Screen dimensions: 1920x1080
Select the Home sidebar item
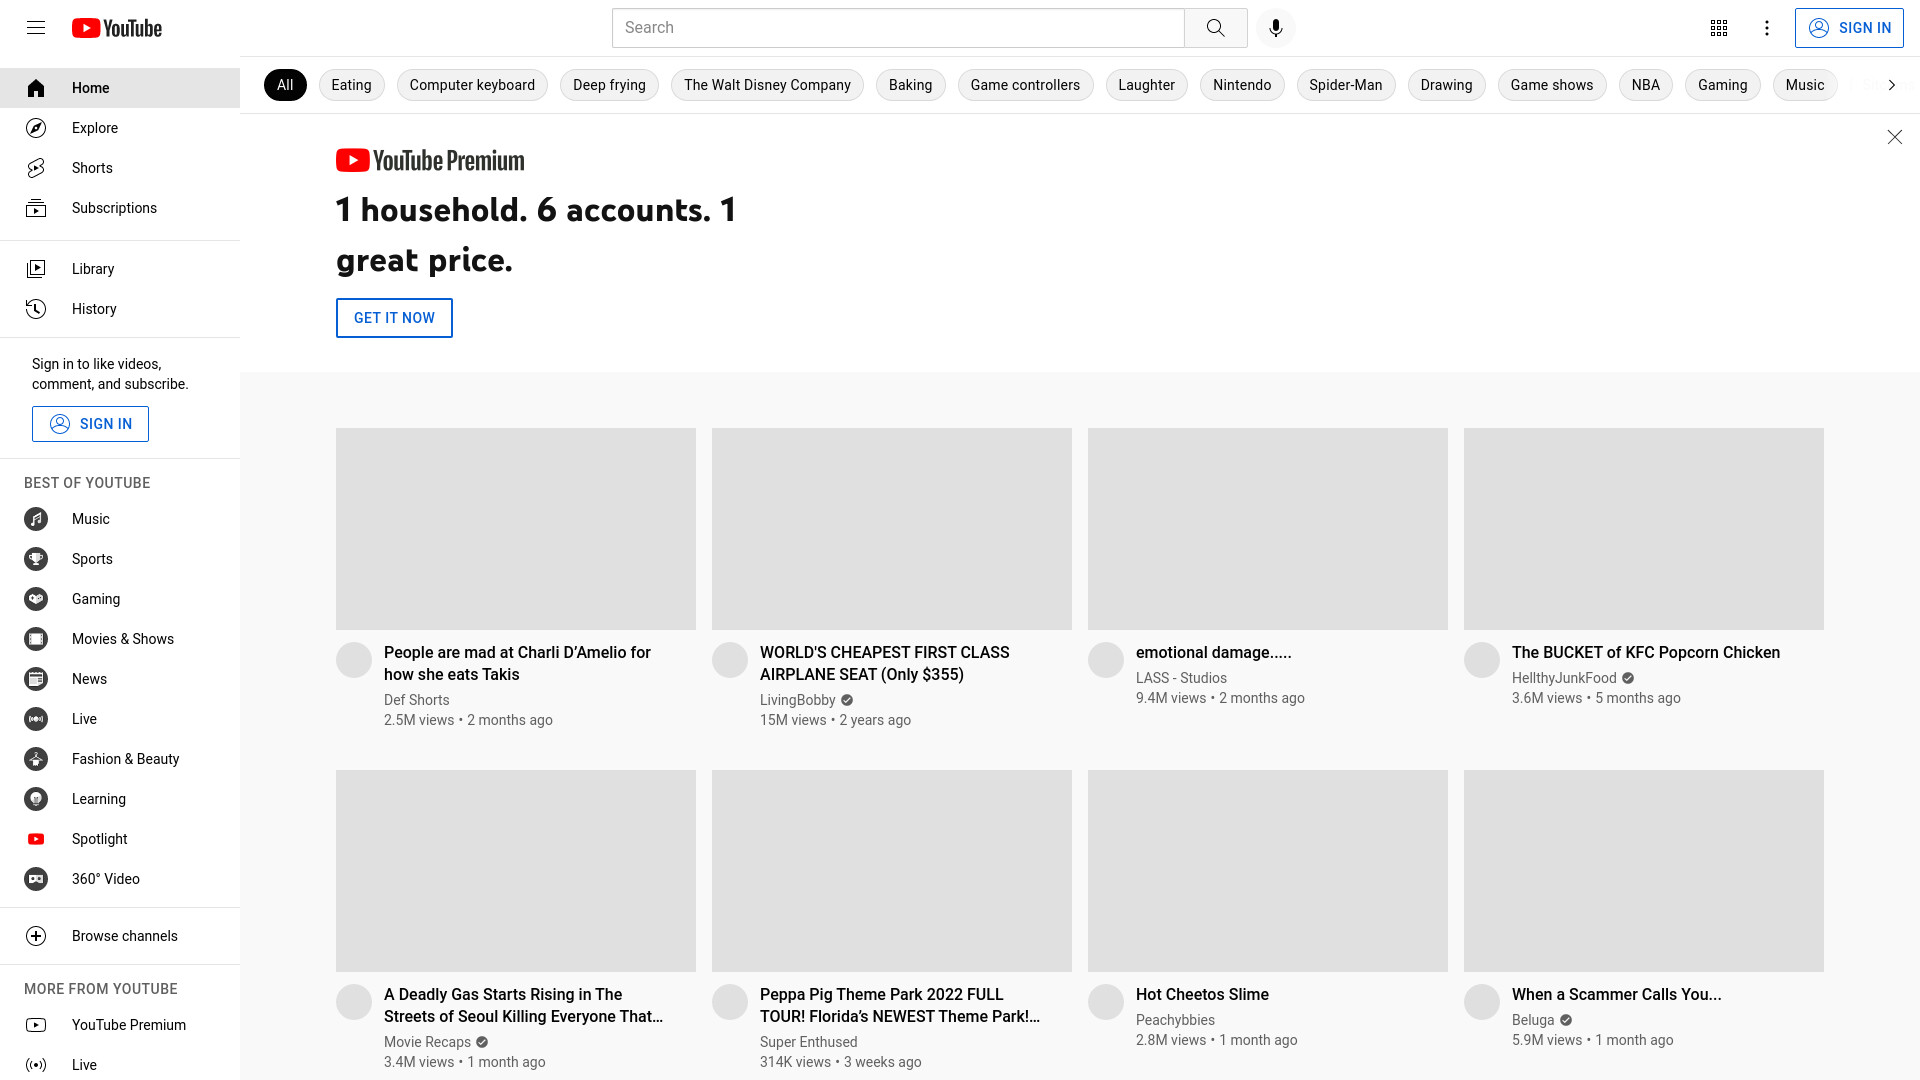120,88
